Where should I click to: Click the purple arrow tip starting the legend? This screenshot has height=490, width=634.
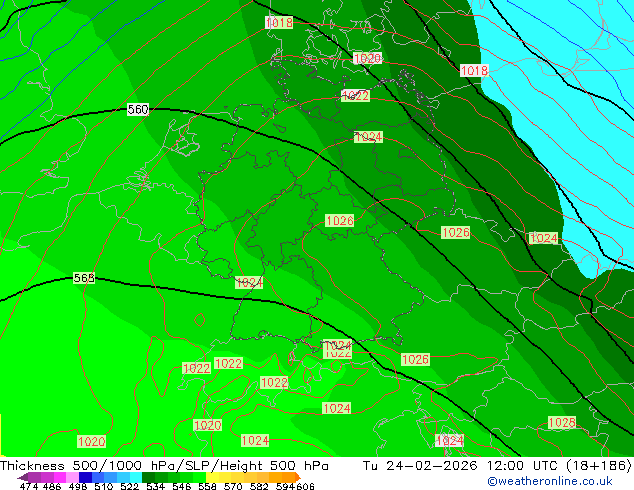click(23, 478)
